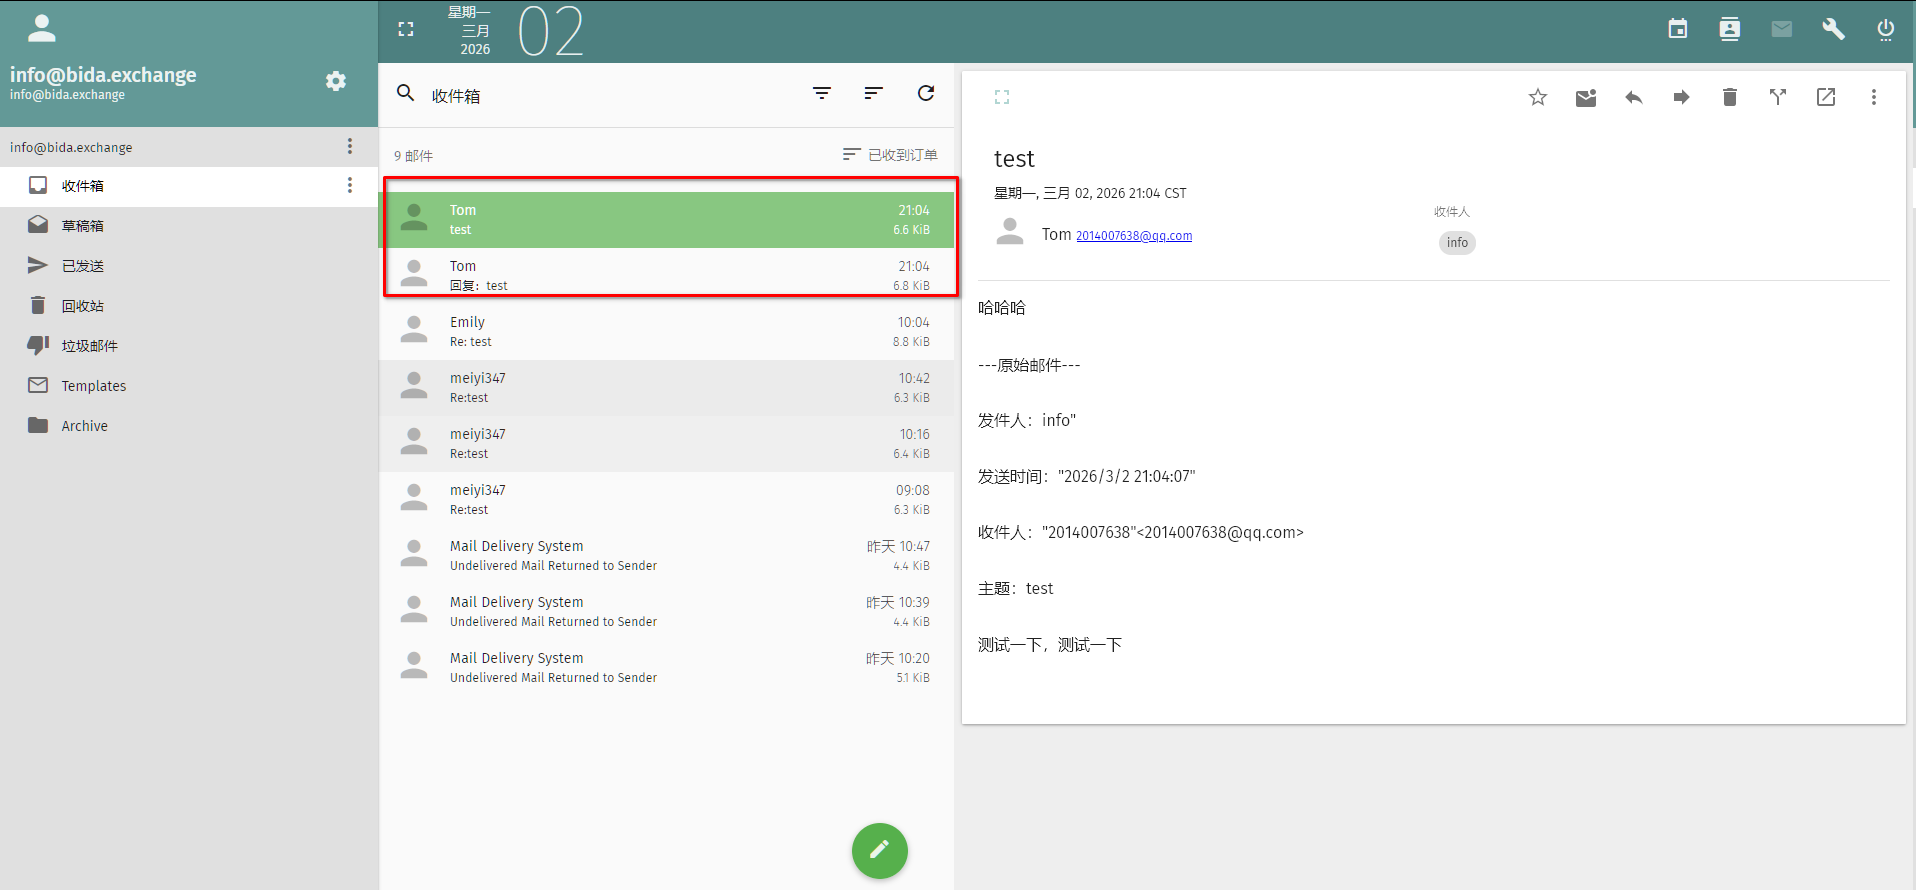Open message in a separate popup window

pyautogui.click(x=1825, y=97)
